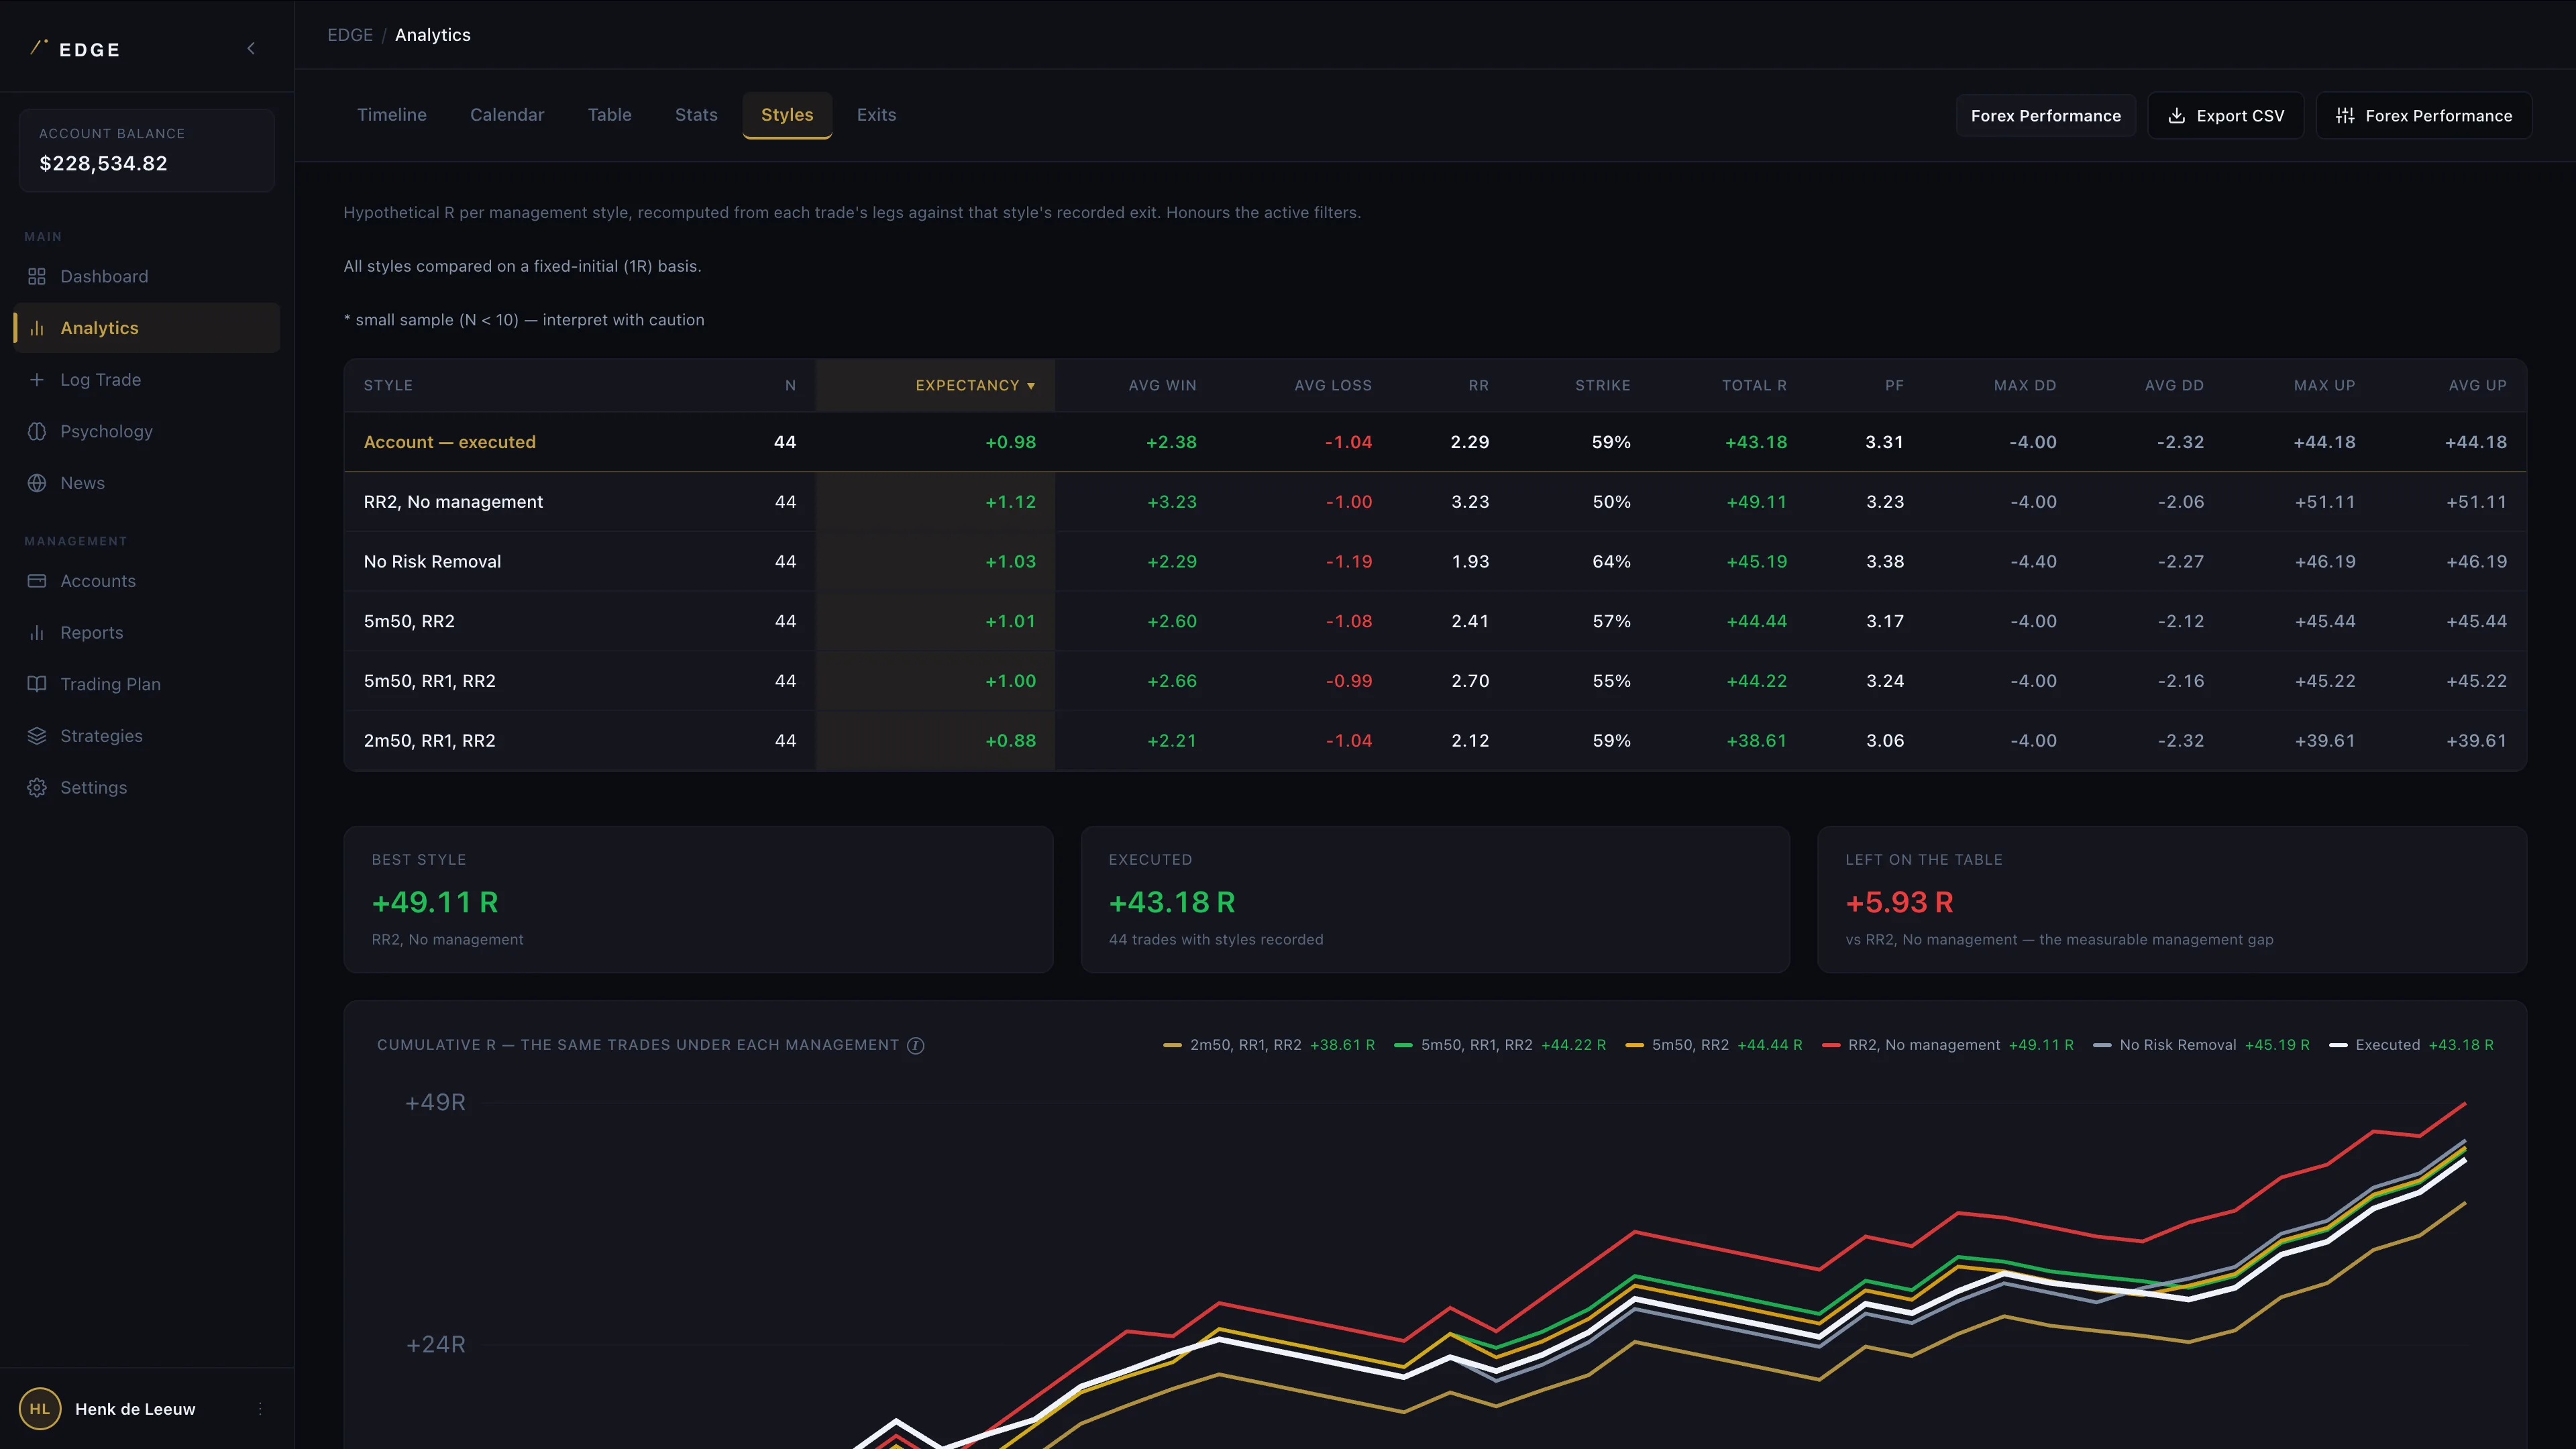Click the Settings gear icon
This screenshot has height=1449, width=2576.
pos(37,788)
